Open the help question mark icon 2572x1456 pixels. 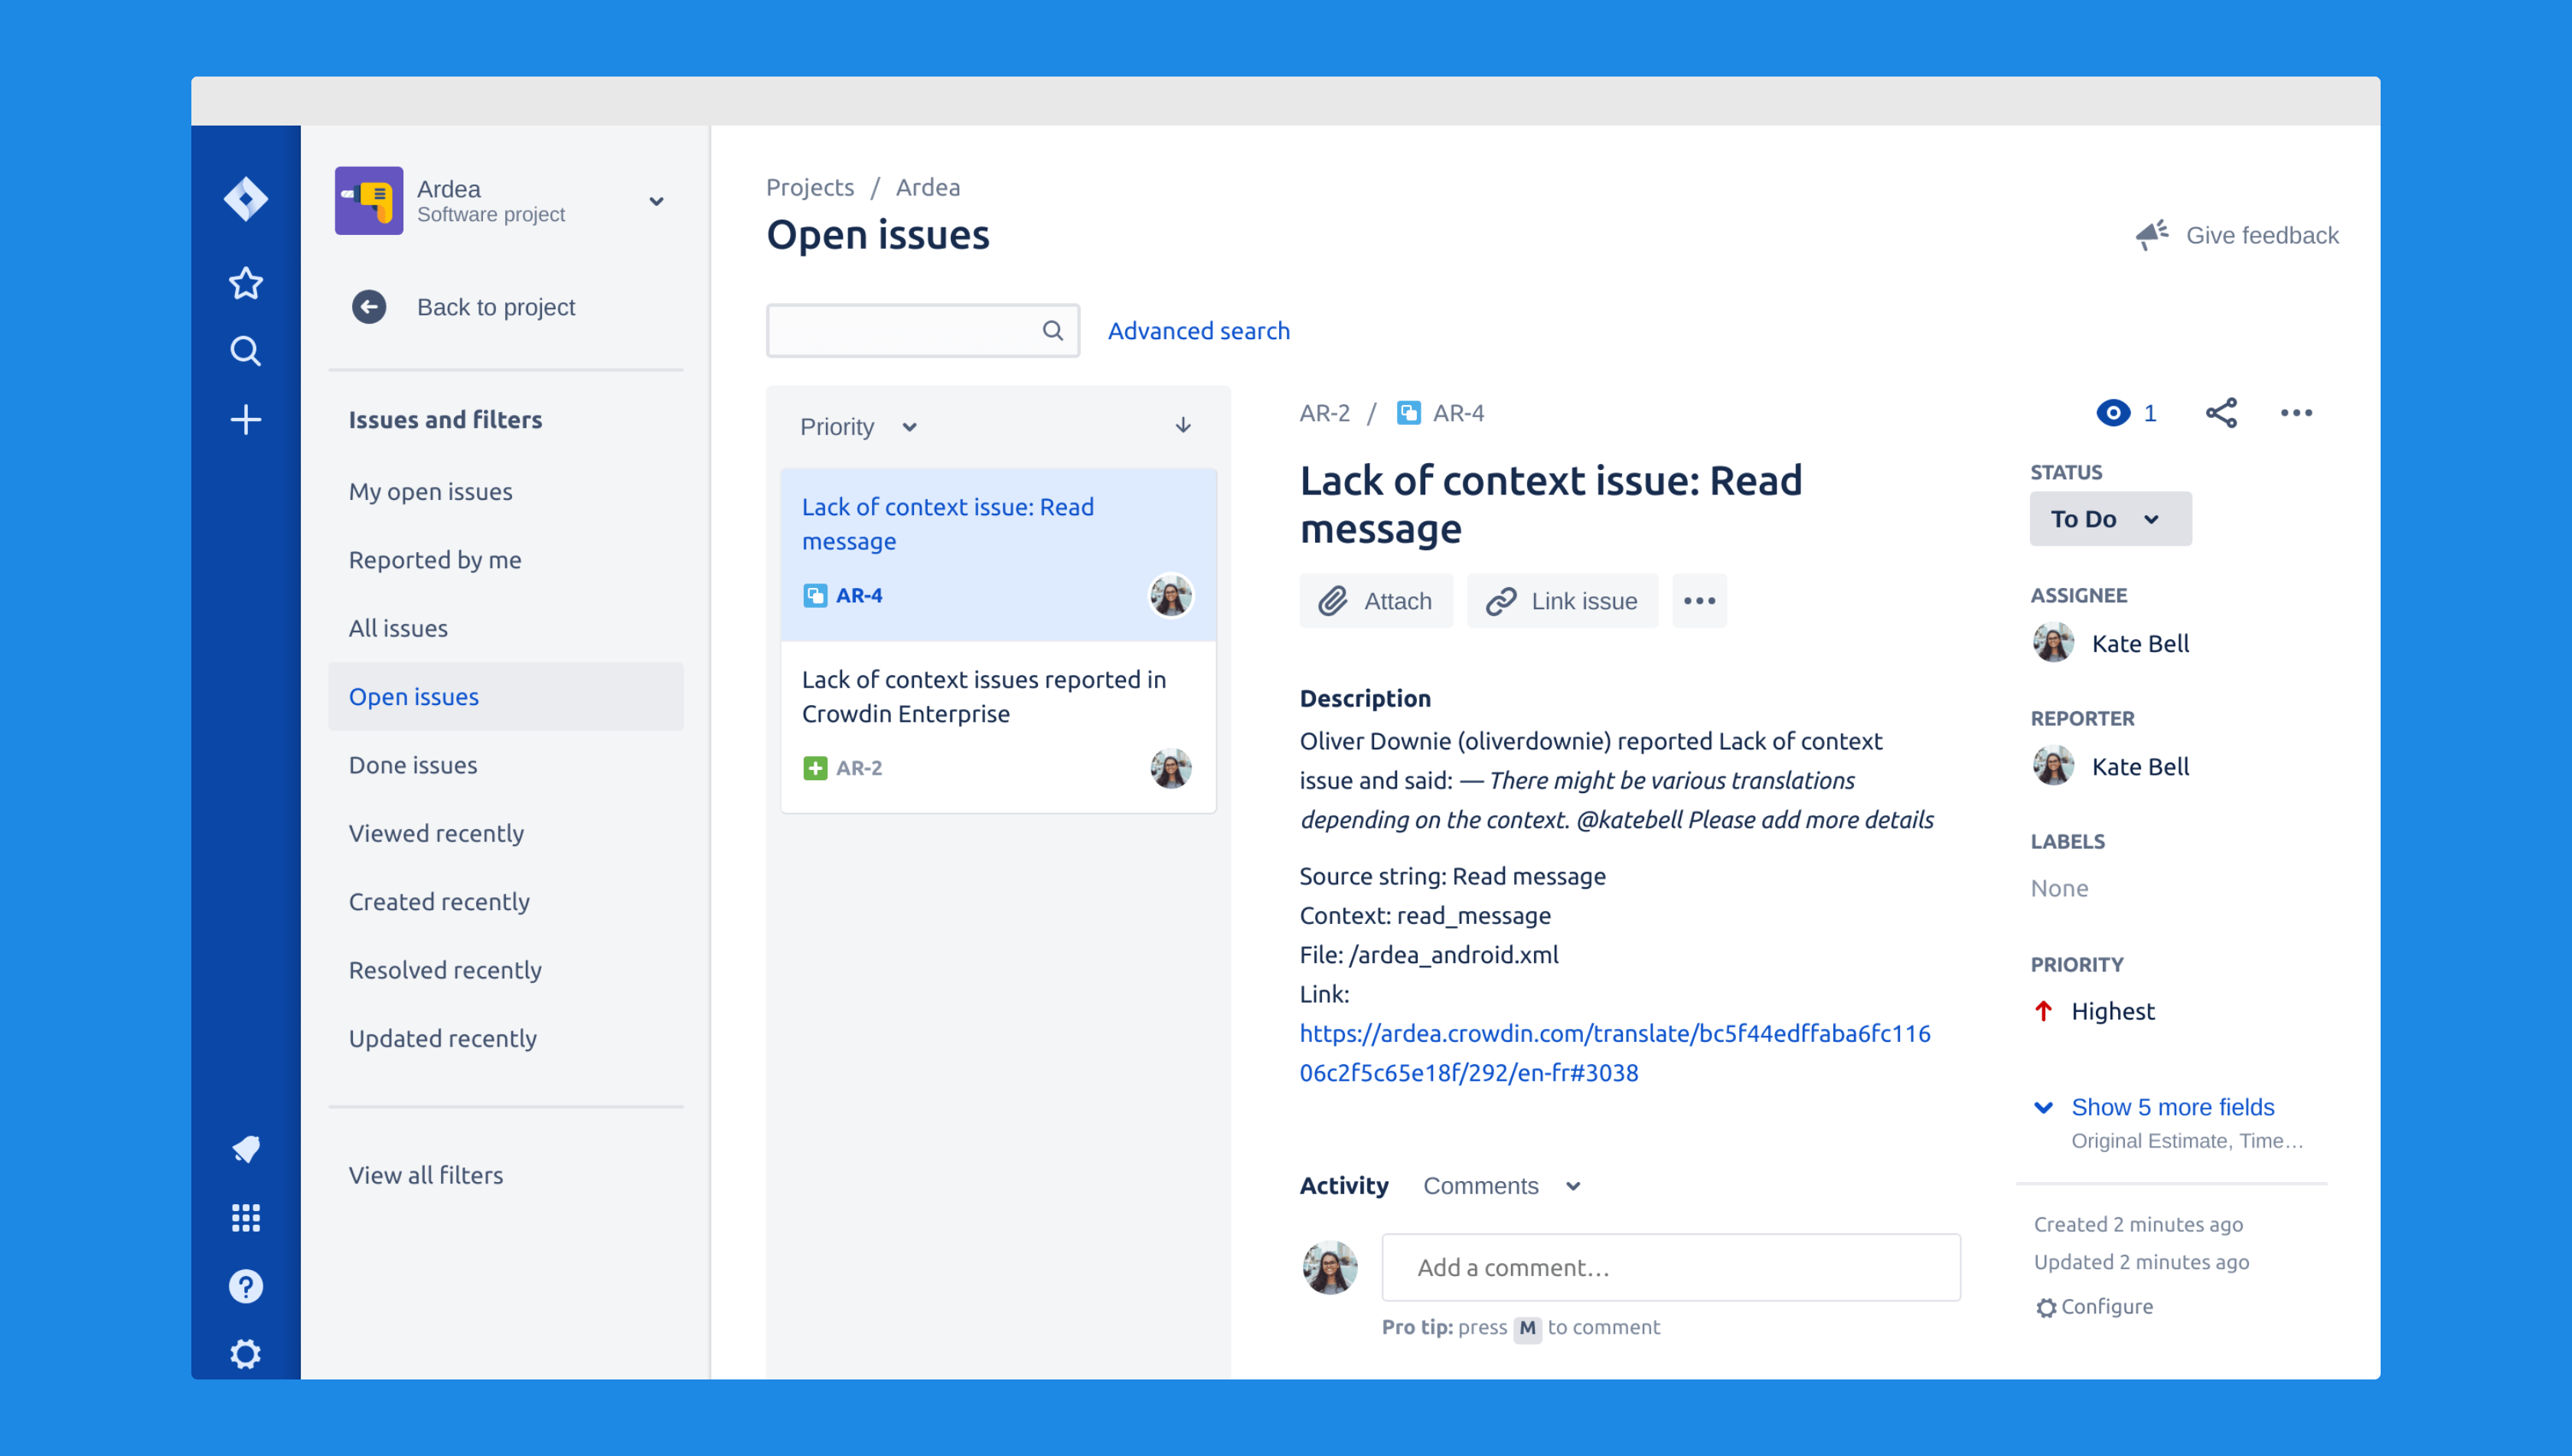point(246,1286)
